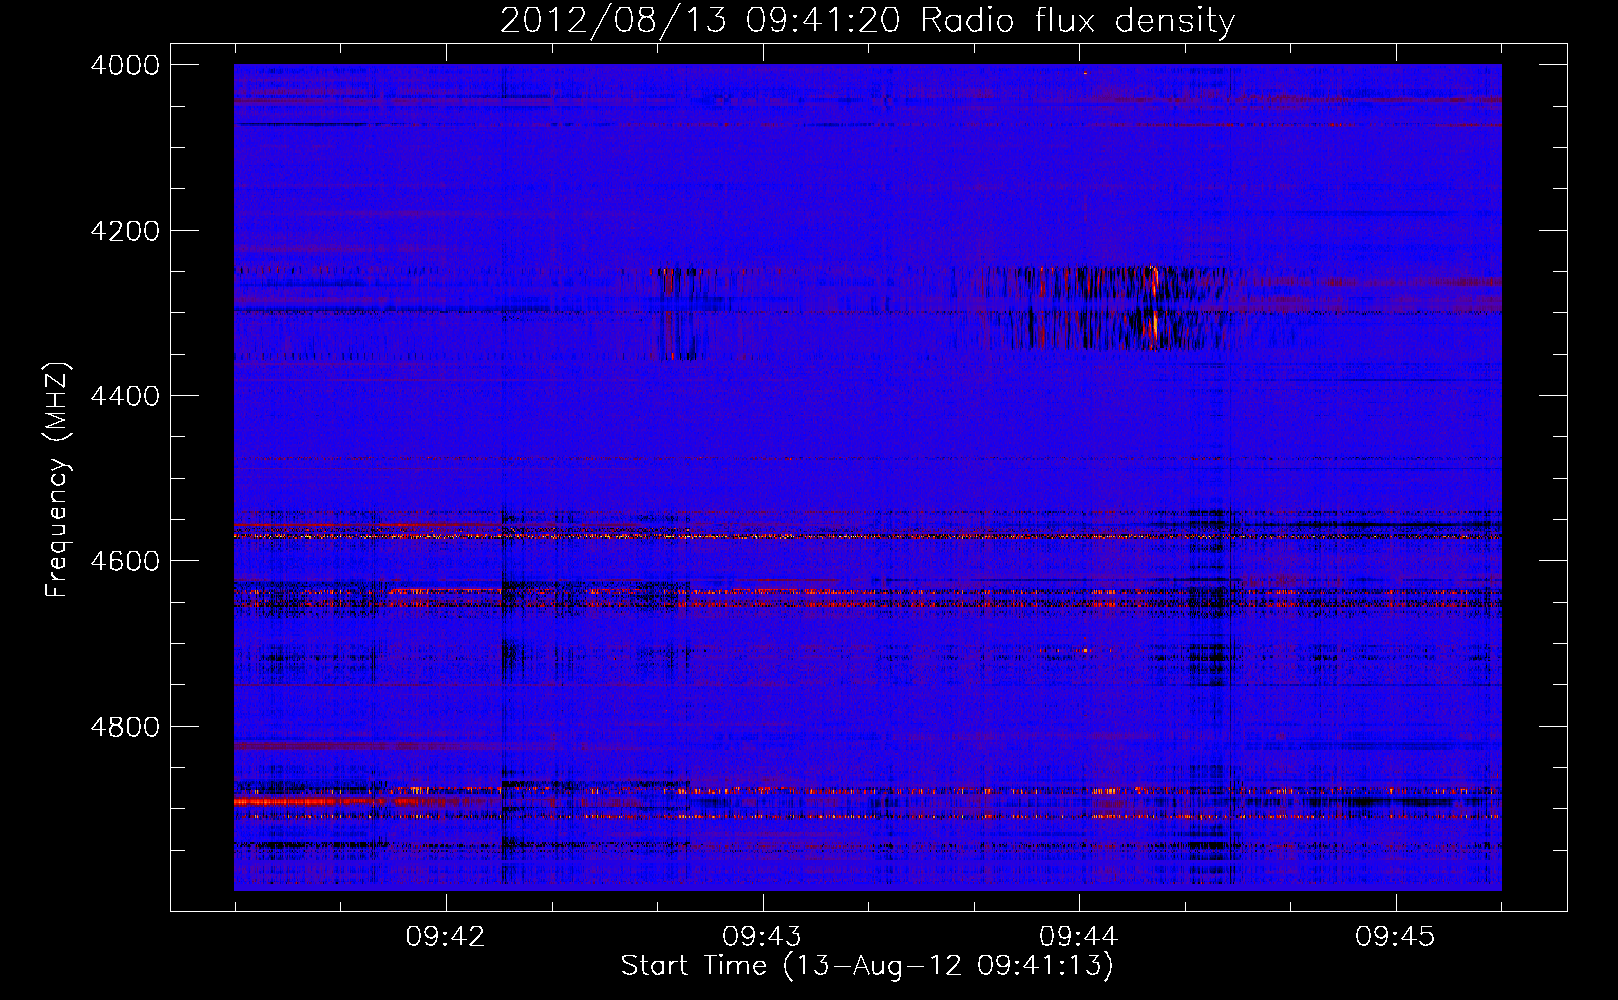Click the 4400 frequency tick label
This screenshot has height=1000, width=1618.
pos(125,396)
